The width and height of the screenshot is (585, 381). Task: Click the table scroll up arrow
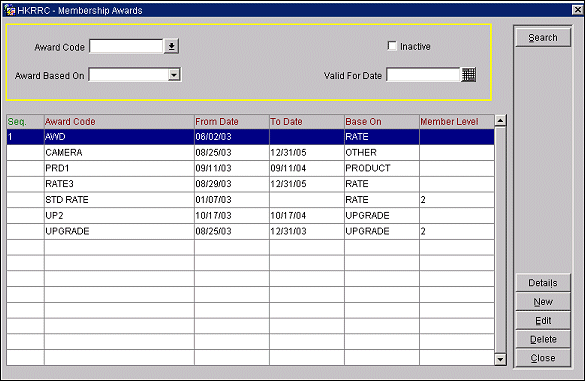click(x=500, y=121)
